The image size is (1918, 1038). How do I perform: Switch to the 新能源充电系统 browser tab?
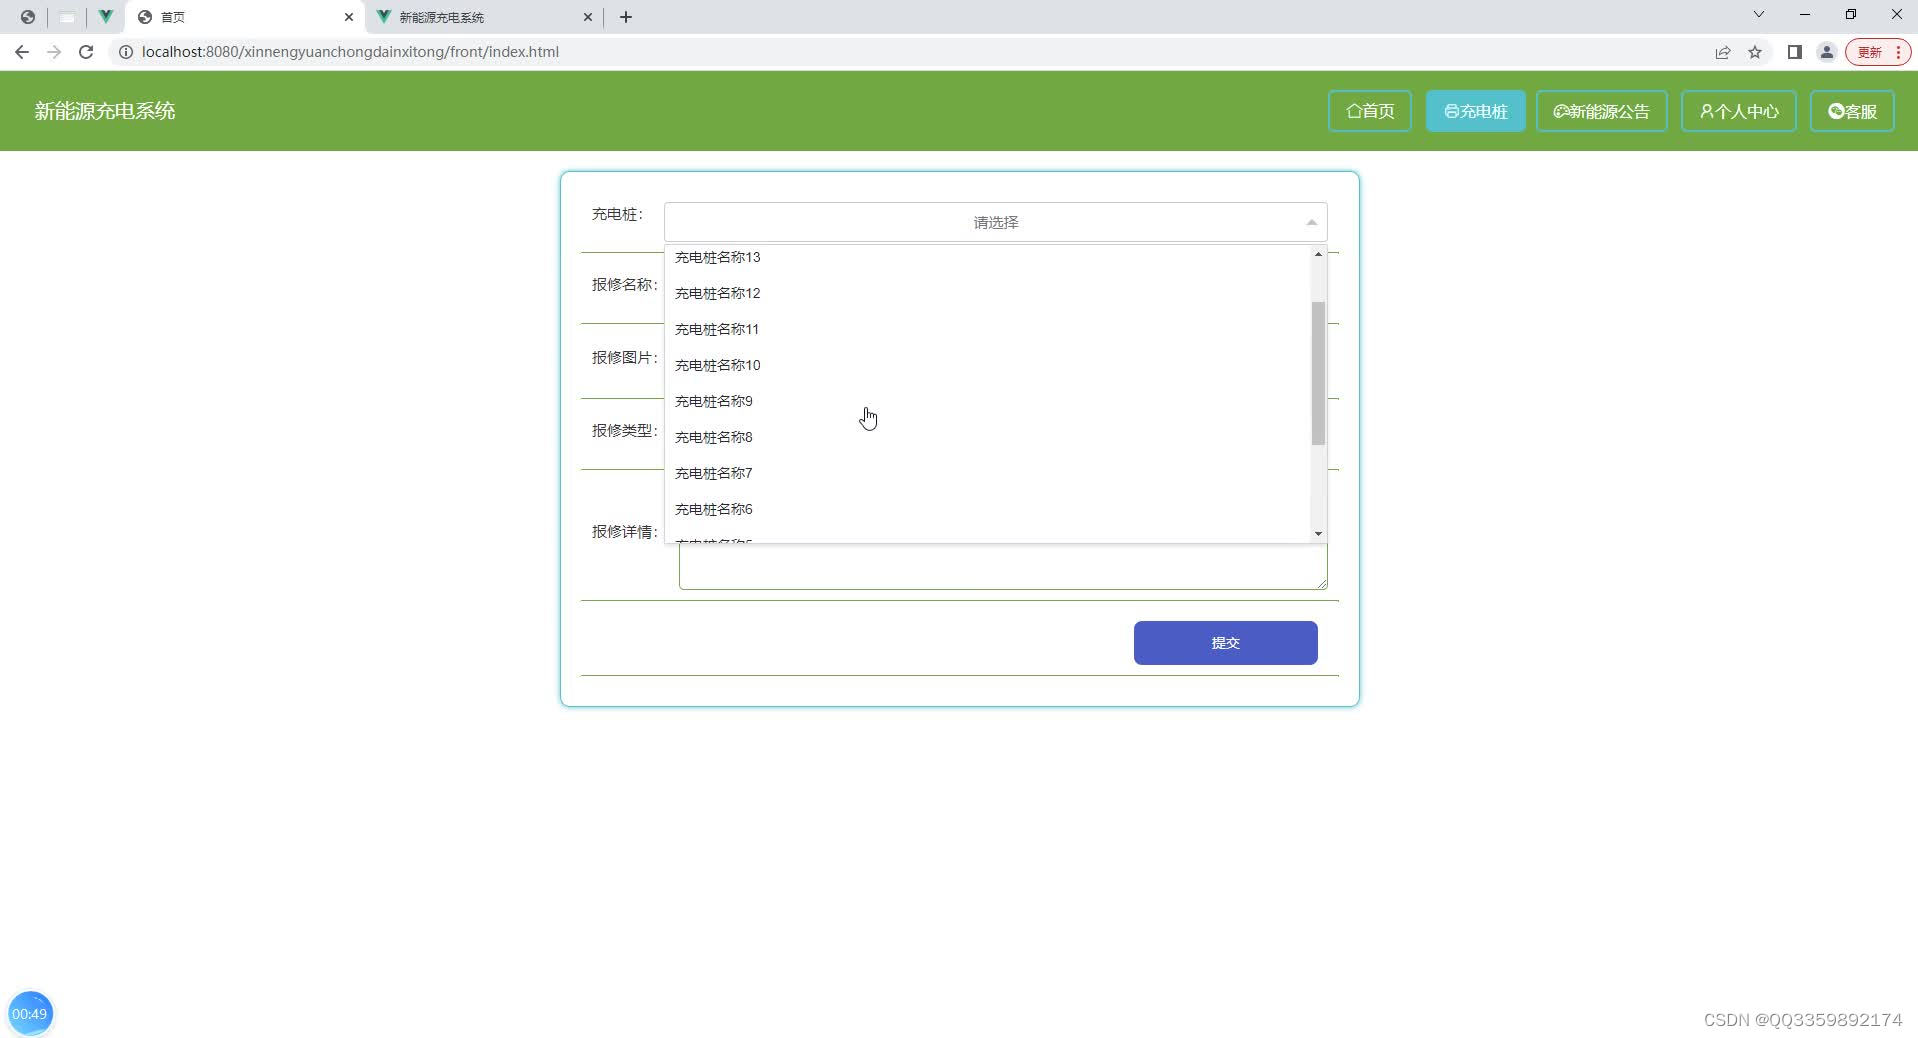485,17
